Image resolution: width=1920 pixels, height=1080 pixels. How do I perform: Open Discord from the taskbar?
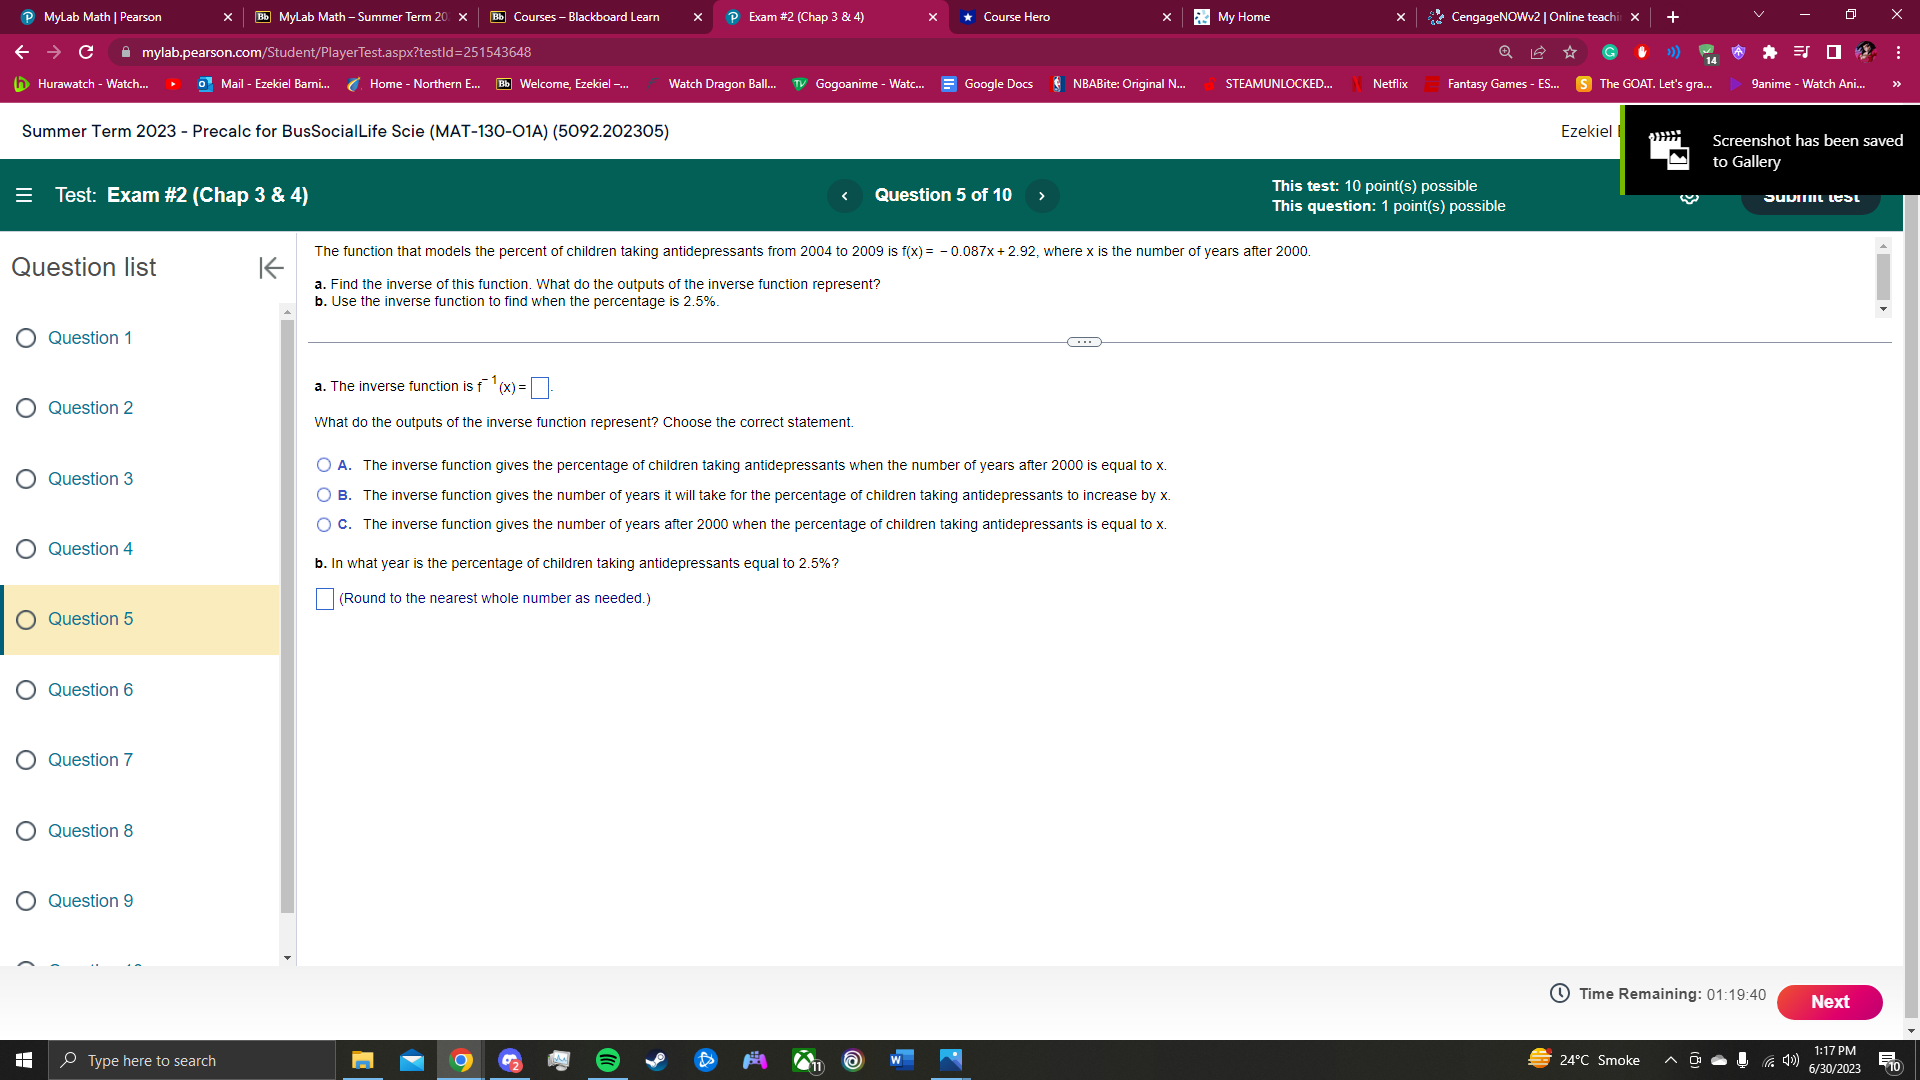pos(510,1060)
